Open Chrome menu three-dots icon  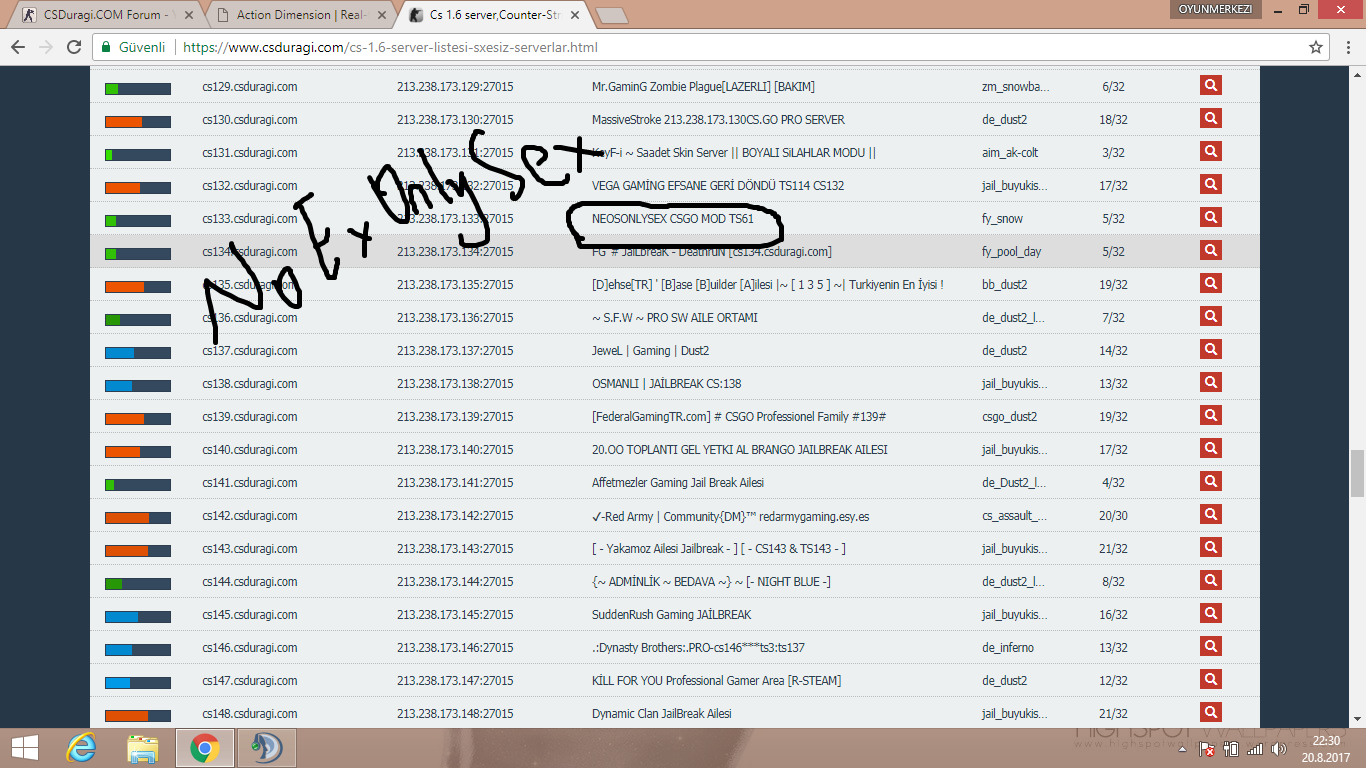point(1347,47)
